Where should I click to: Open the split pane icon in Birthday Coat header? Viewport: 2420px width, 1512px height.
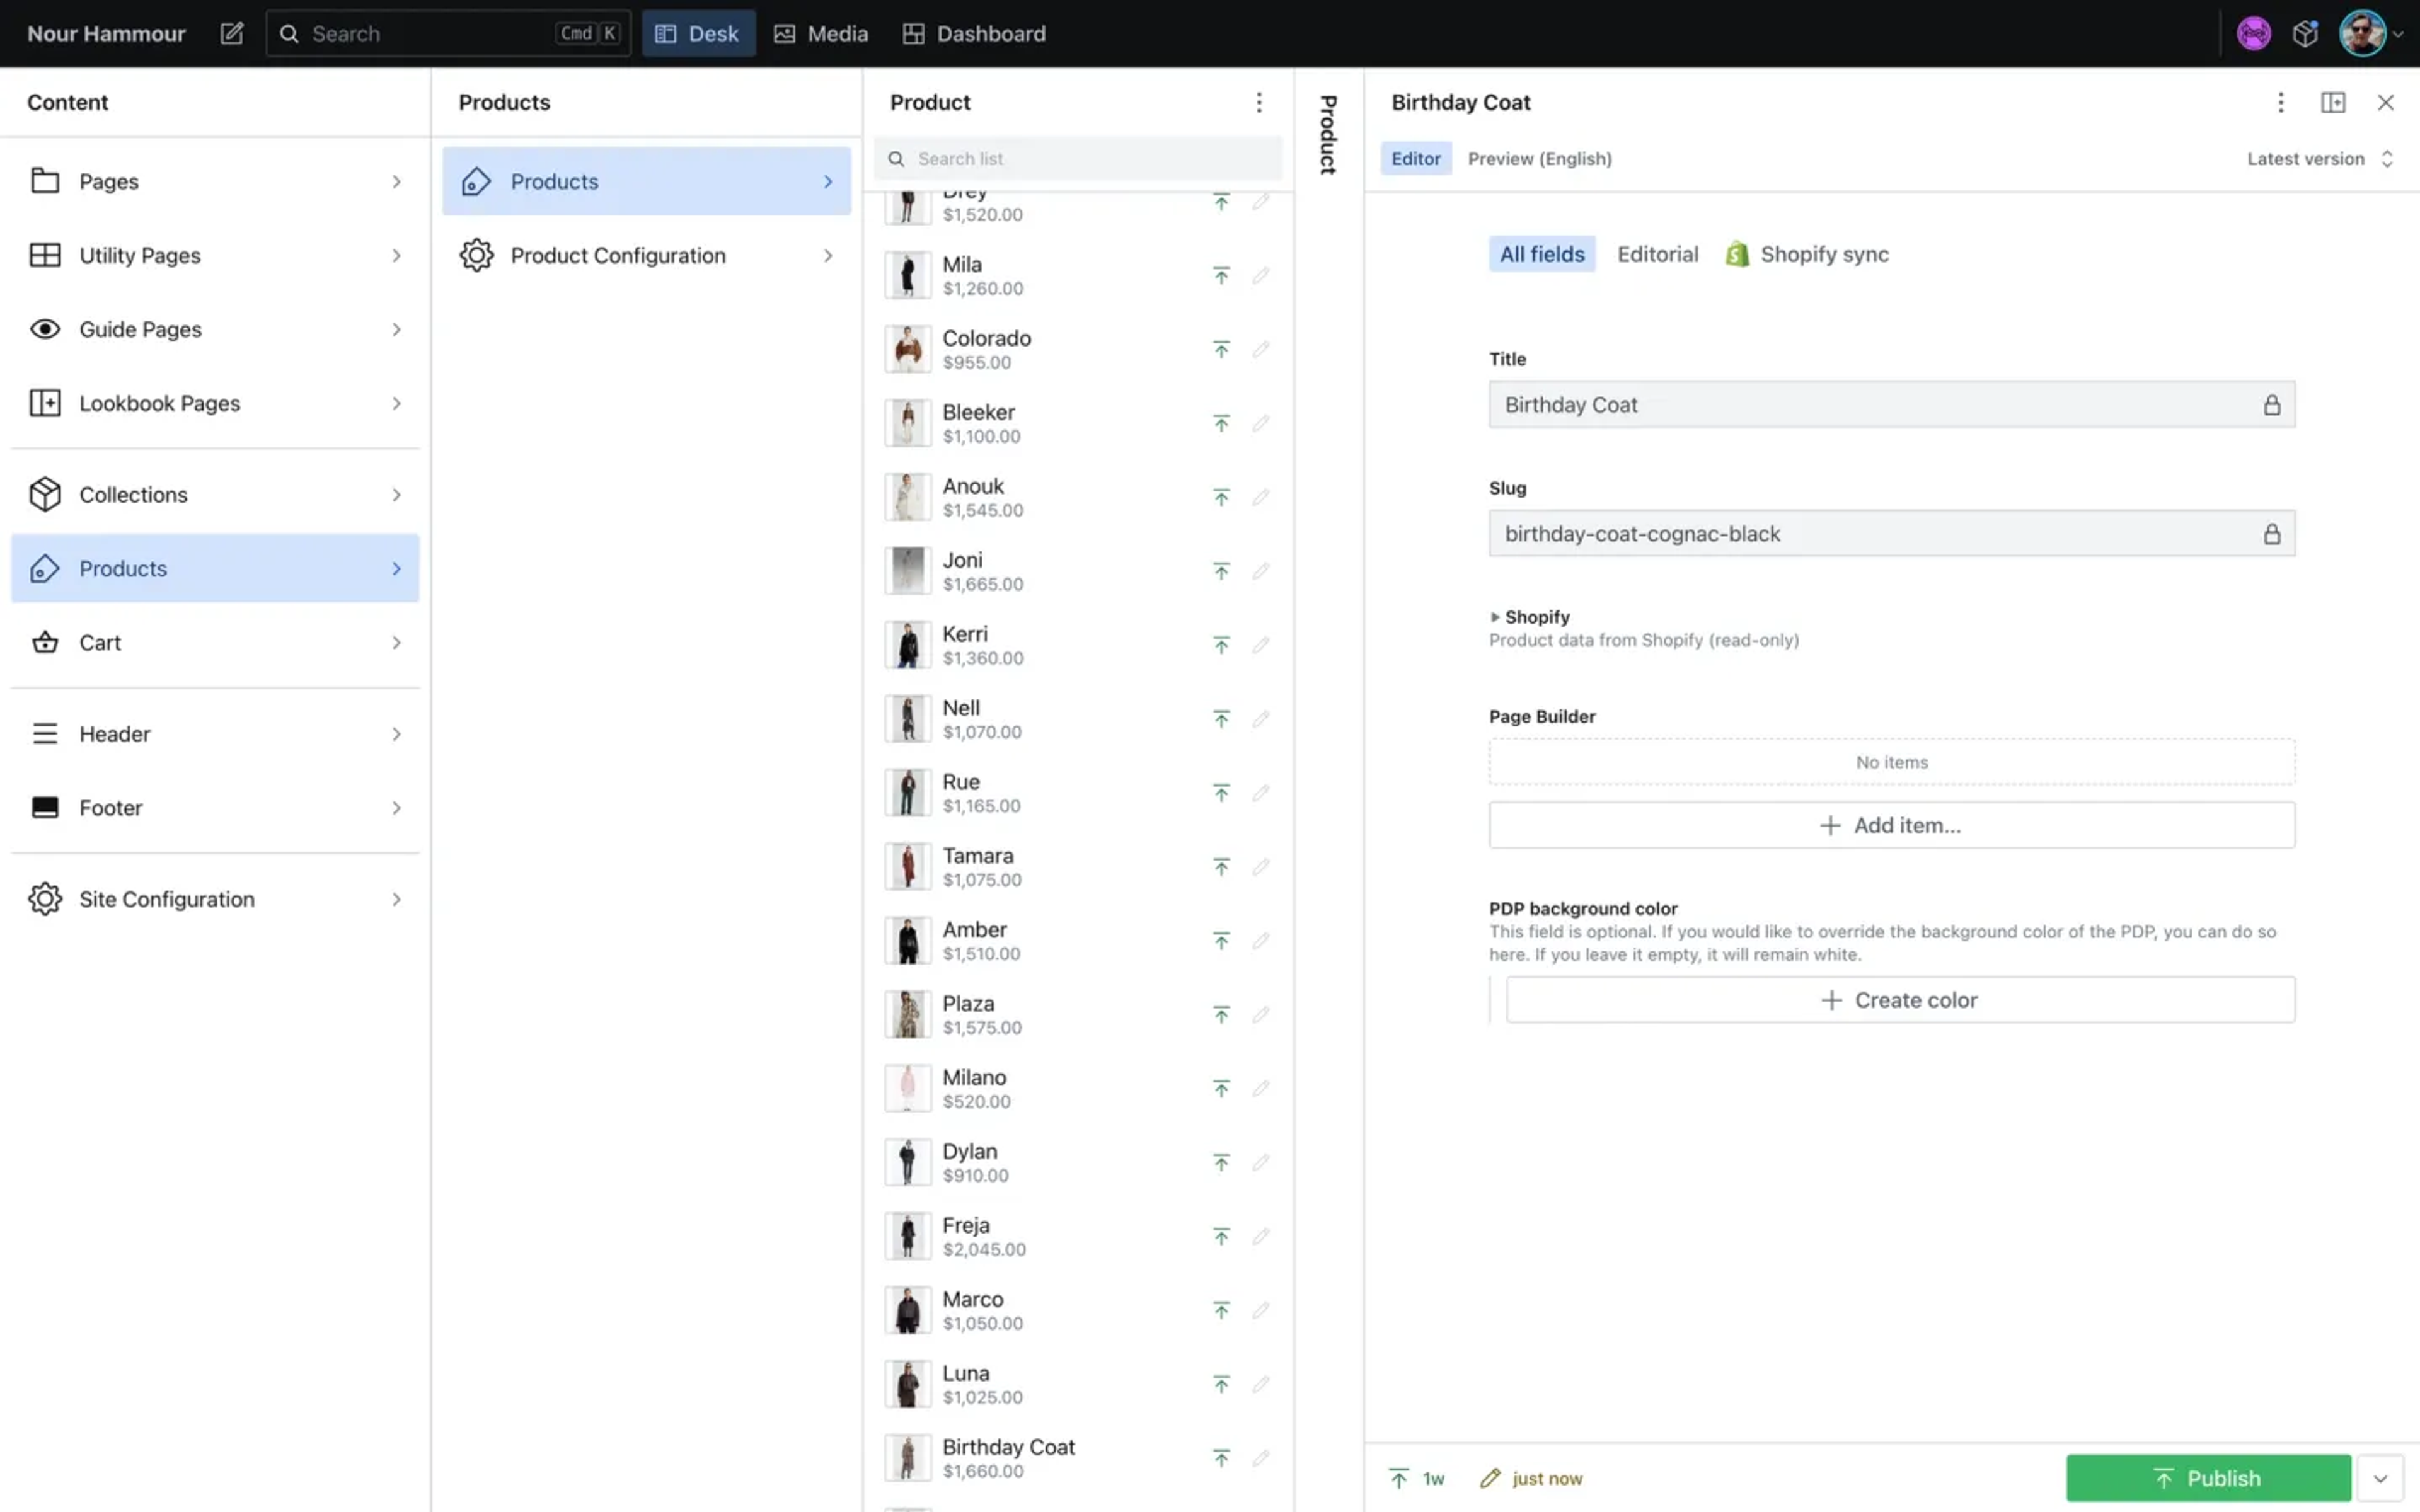pyautogui.click(x=2332, y=102)
